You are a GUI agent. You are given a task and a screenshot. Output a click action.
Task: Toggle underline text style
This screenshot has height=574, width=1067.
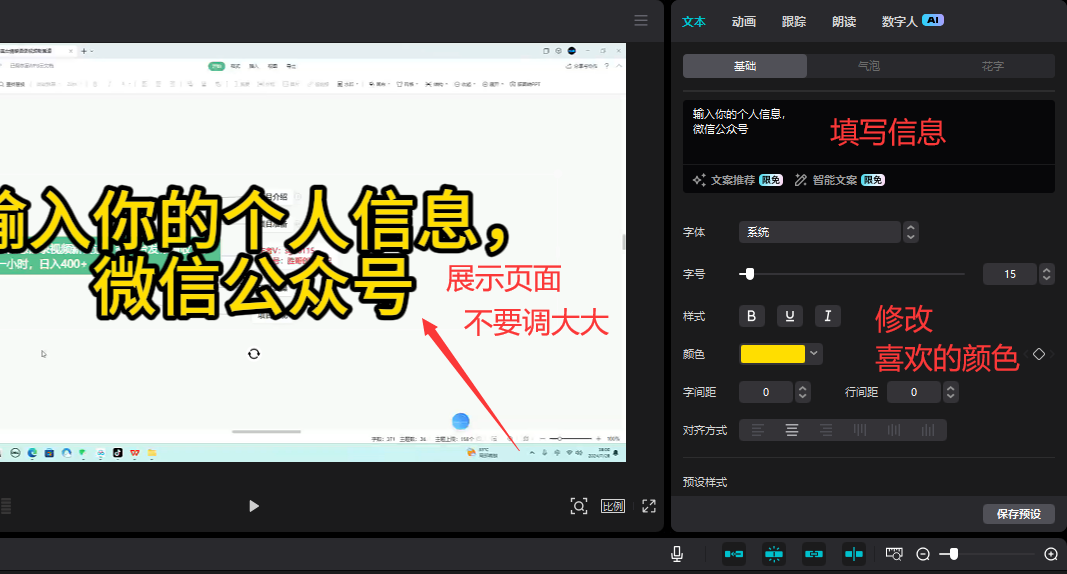(790, 316)
